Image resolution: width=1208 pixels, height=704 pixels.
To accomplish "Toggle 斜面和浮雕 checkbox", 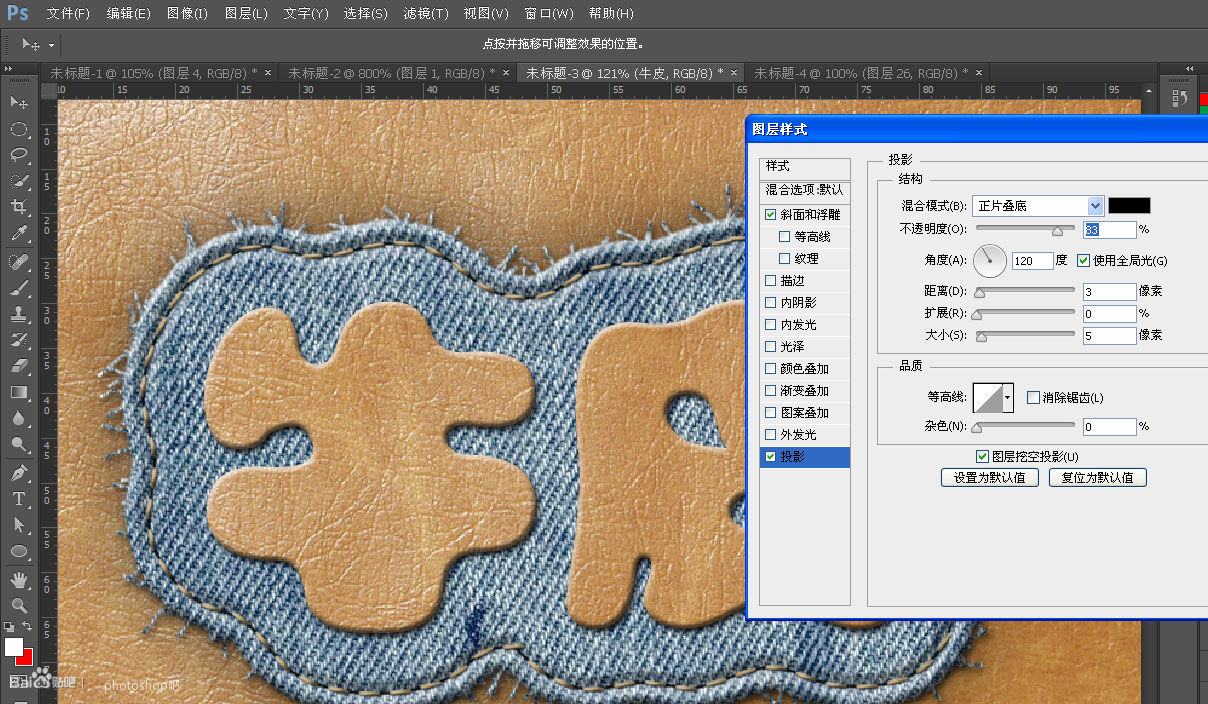I will pyautogui.click(x=770, y=215).
